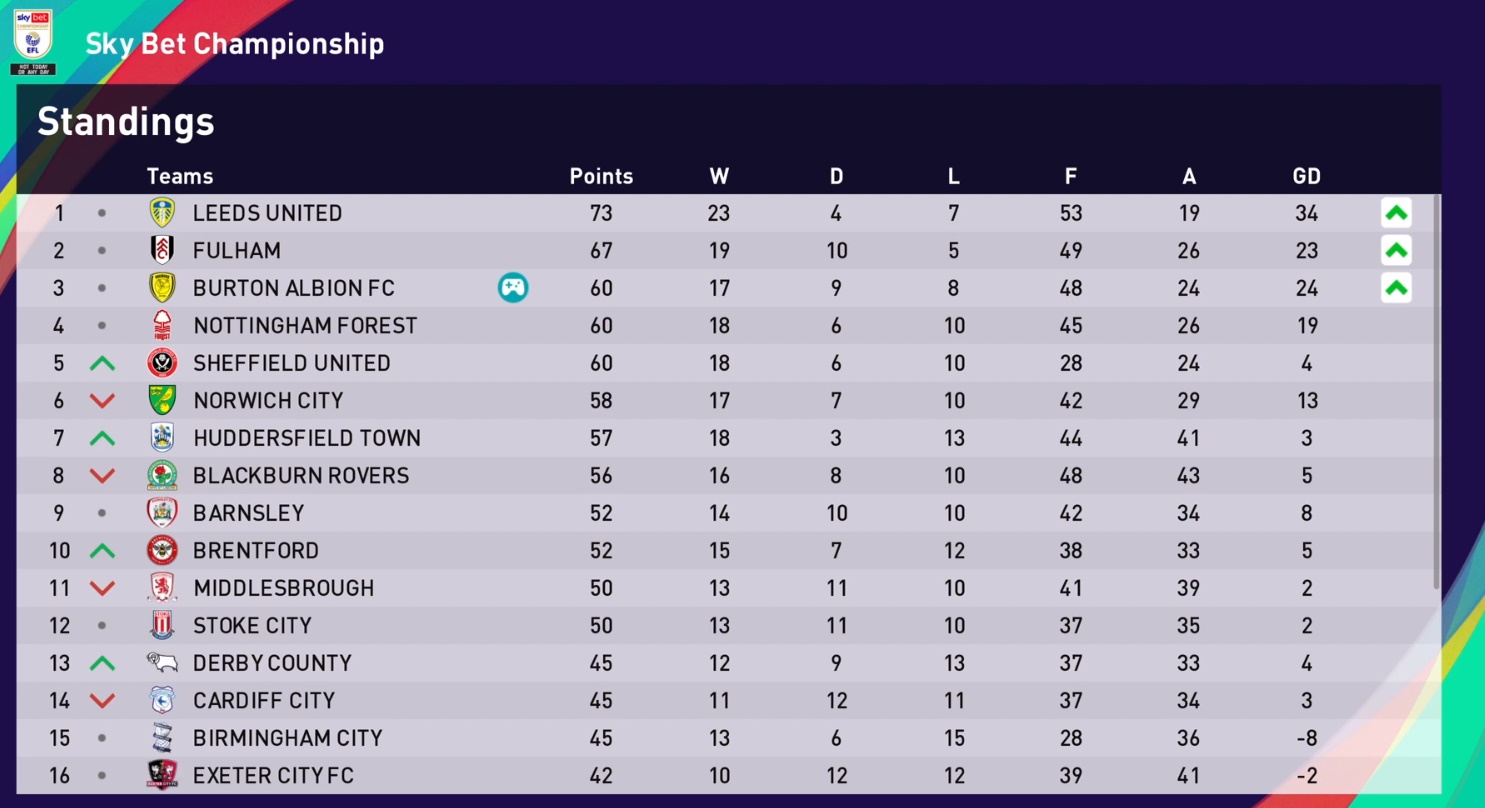Click the red down arrow beside Norwich City
This screenshot has height=808, width=1485.
coord(102,401)
